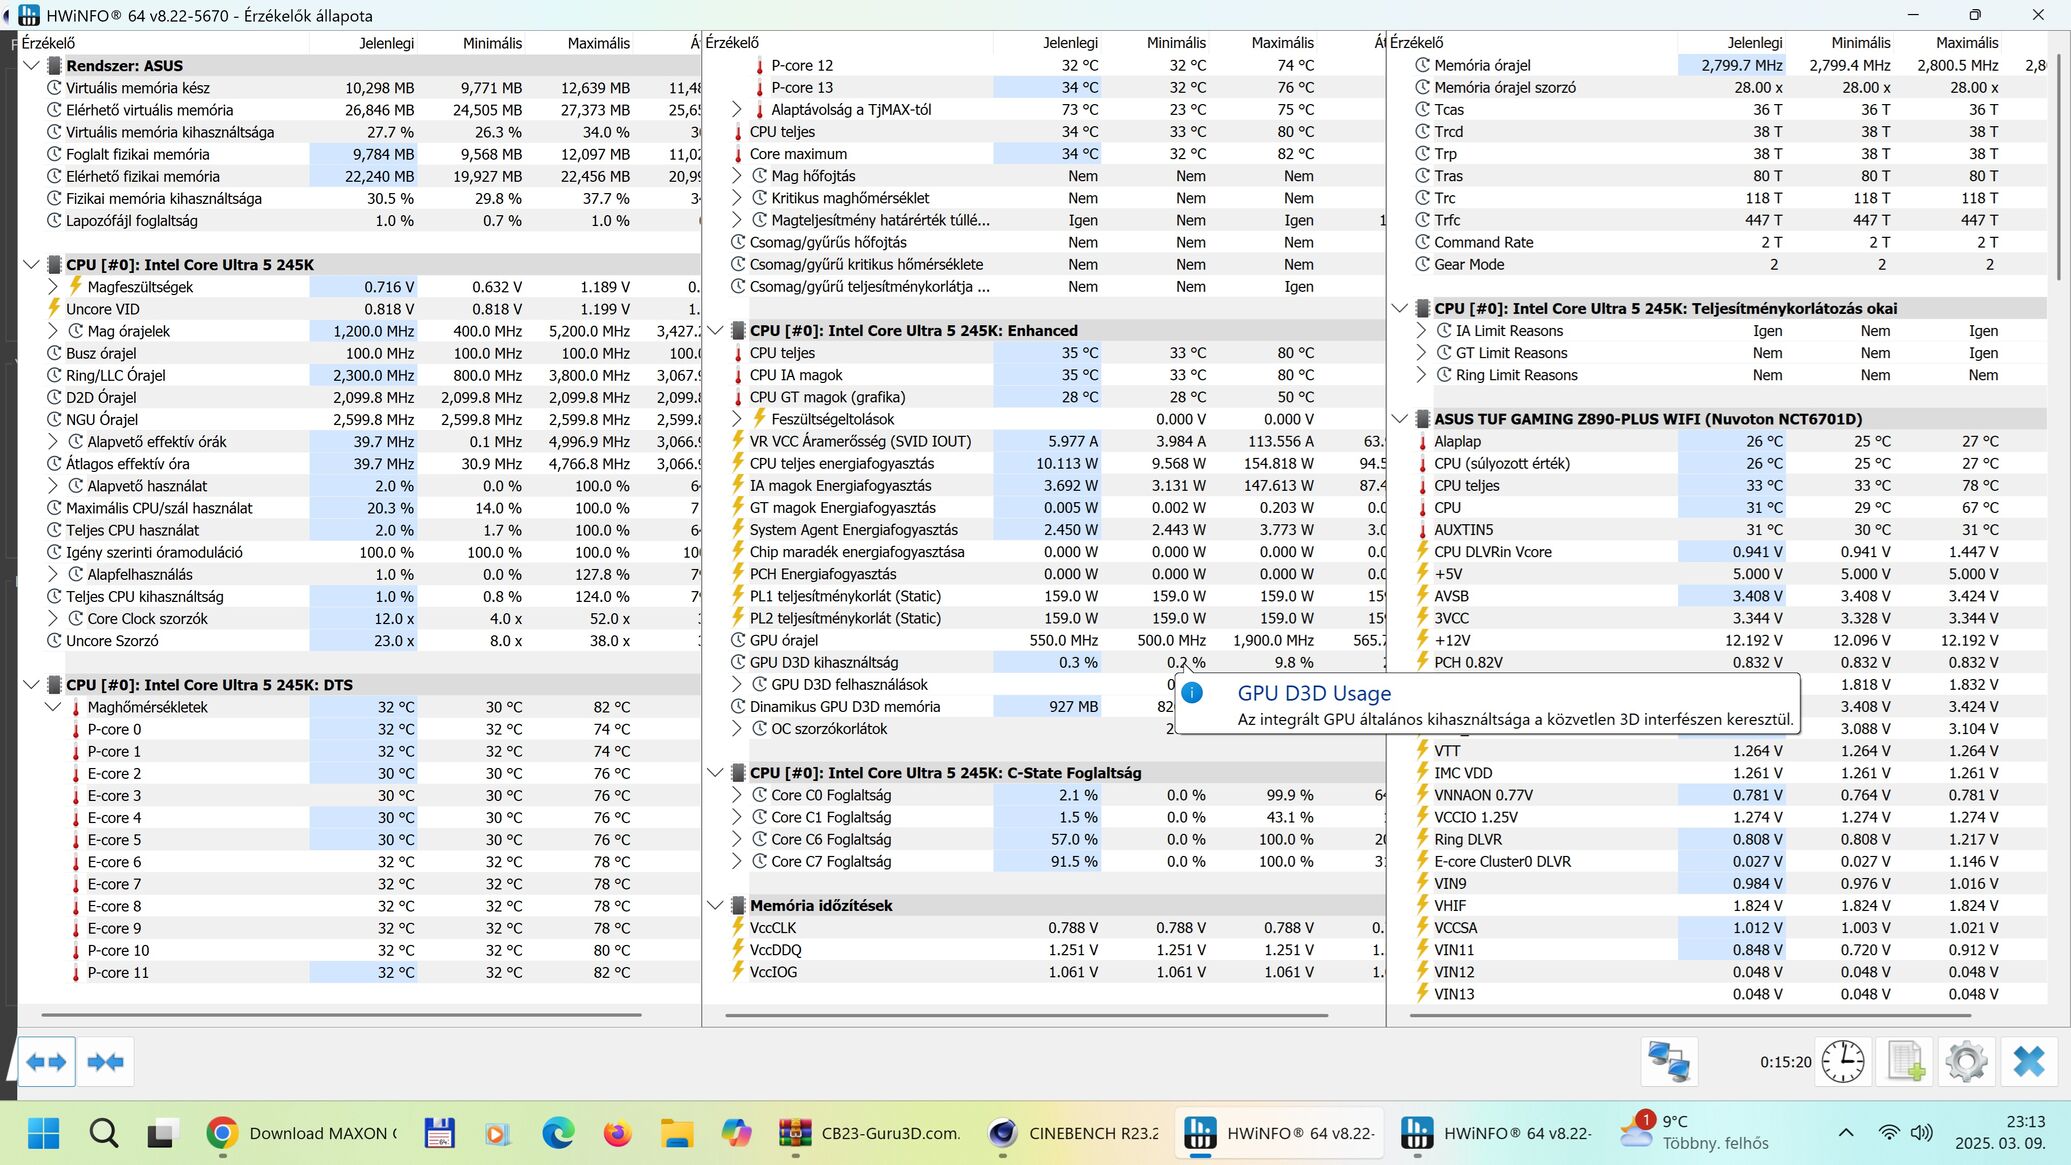Viewport: 2071px width, 1165px height.
Task: Collapse the Memória időzítések section
Action: 715,906
